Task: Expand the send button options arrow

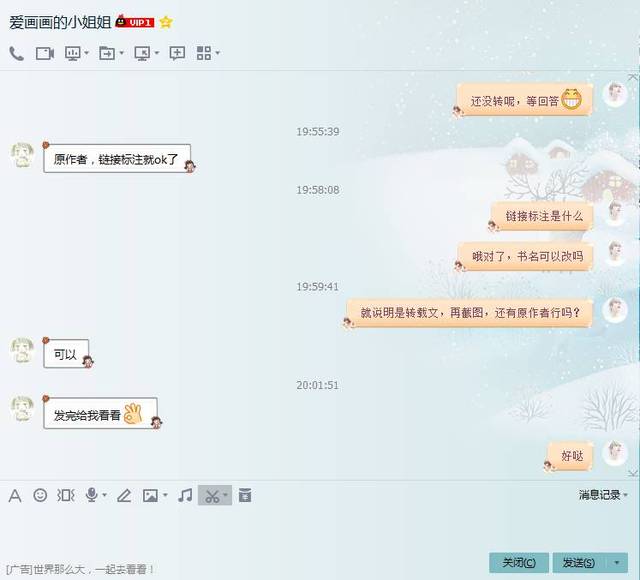Action: 617,563
